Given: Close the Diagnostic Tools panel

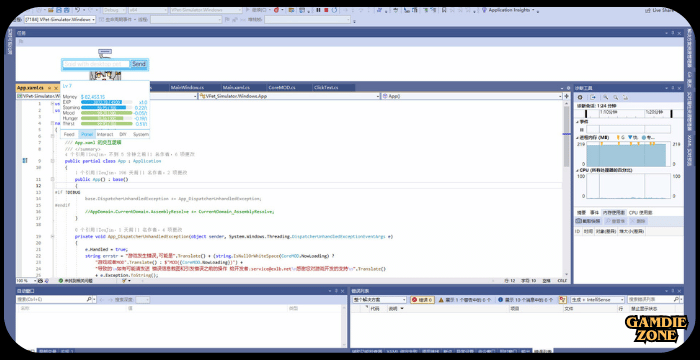Looking at the screenshot, I should (x=679, y=88).
